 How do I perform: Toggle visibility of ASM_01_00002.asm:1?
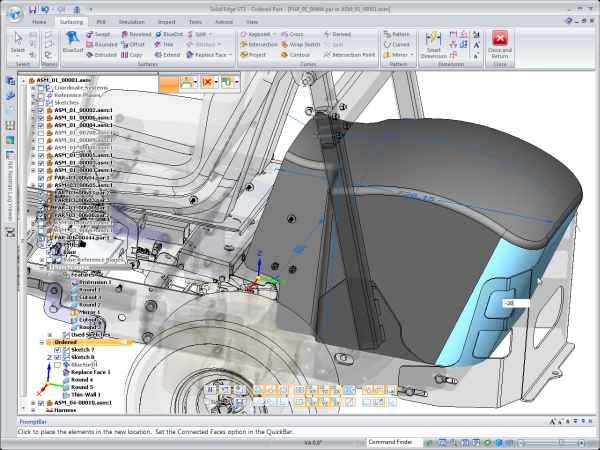40,109
